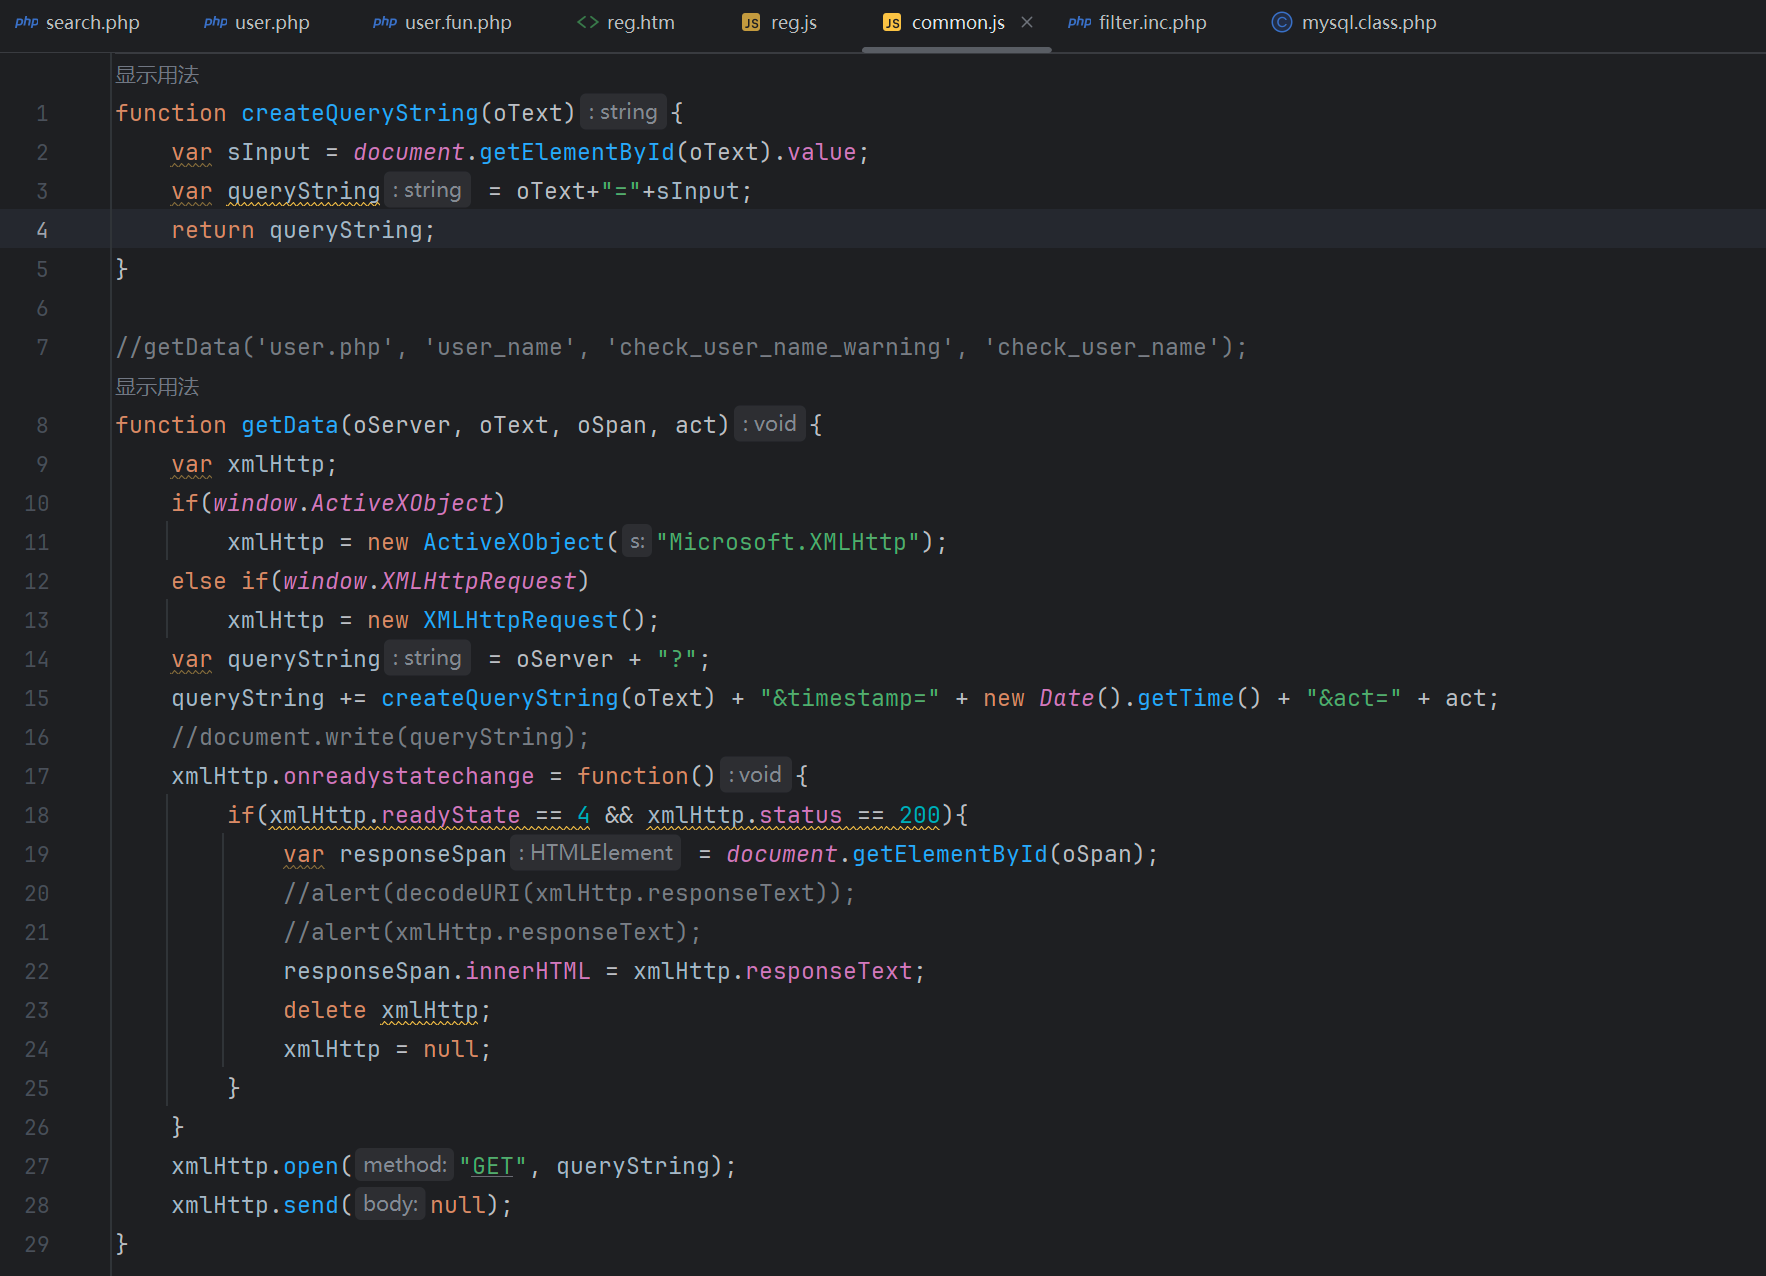The image size is (1766, 1276).
Task: Click the HTML icon on reg.htm tab
Action: coord(588,22)
